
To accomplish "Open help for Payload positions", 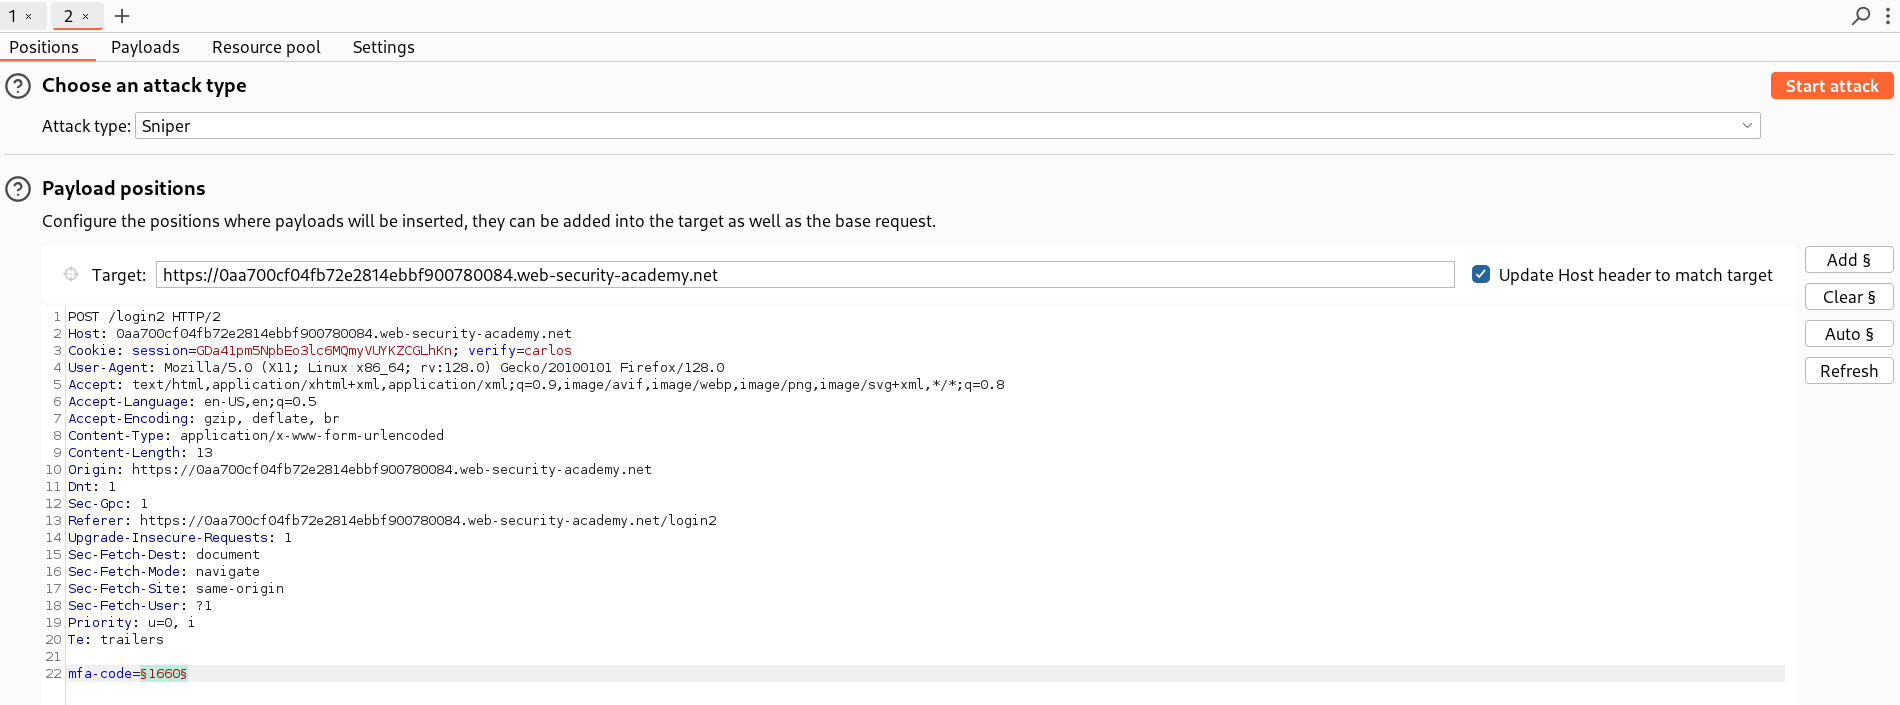I will pos(18,189).
